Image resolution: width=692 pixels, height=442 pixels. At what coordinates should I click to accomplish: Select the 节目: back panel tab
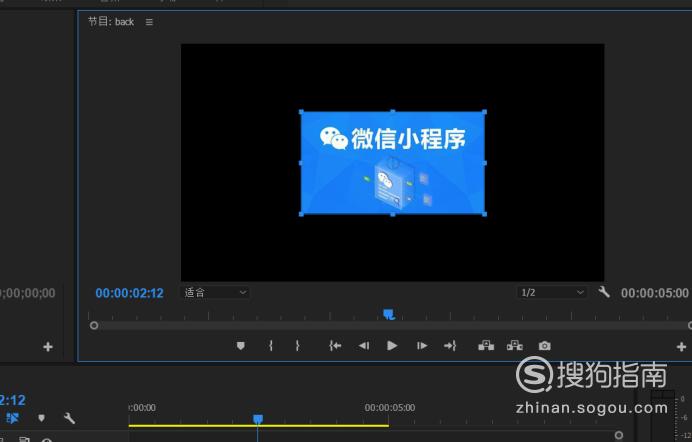pos(111,22)
